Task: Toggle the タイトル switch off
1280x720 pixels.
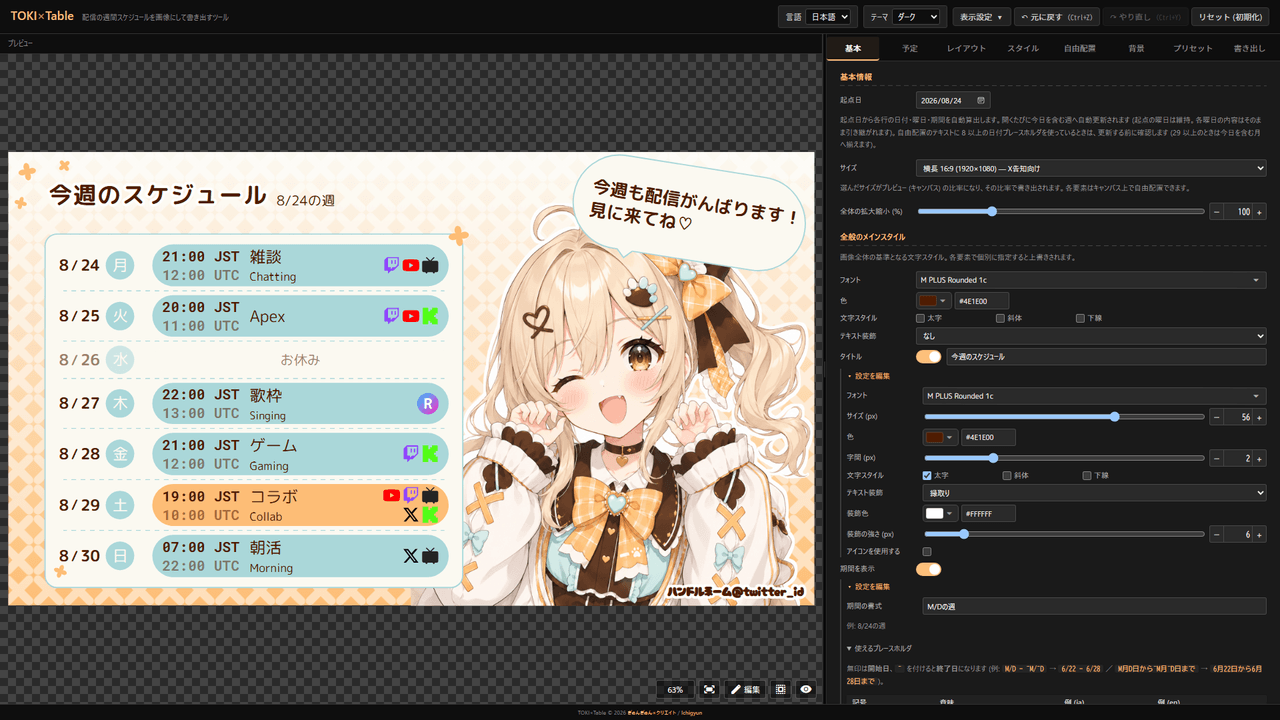Action: (x=928, y=357)
